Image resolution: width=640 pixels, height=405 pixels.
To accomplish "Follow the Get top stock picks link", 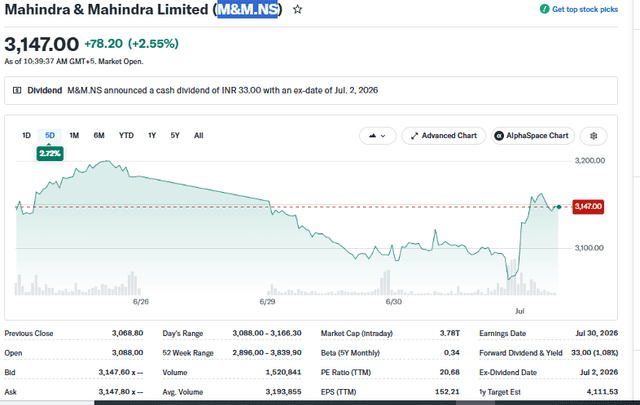I will [x=585, y=9].
